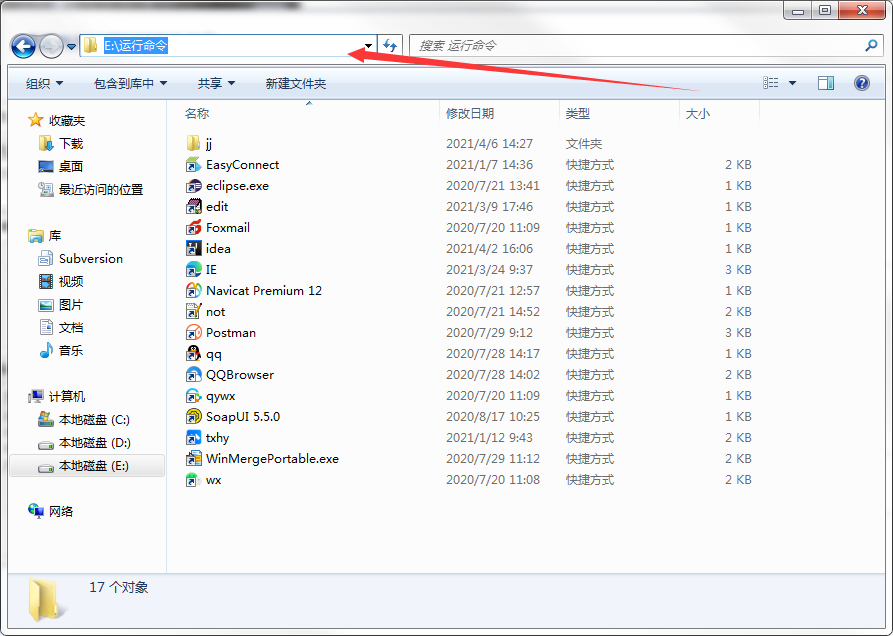Select the wx shortcut icon

pyautogui.click(x=194, y=479)
